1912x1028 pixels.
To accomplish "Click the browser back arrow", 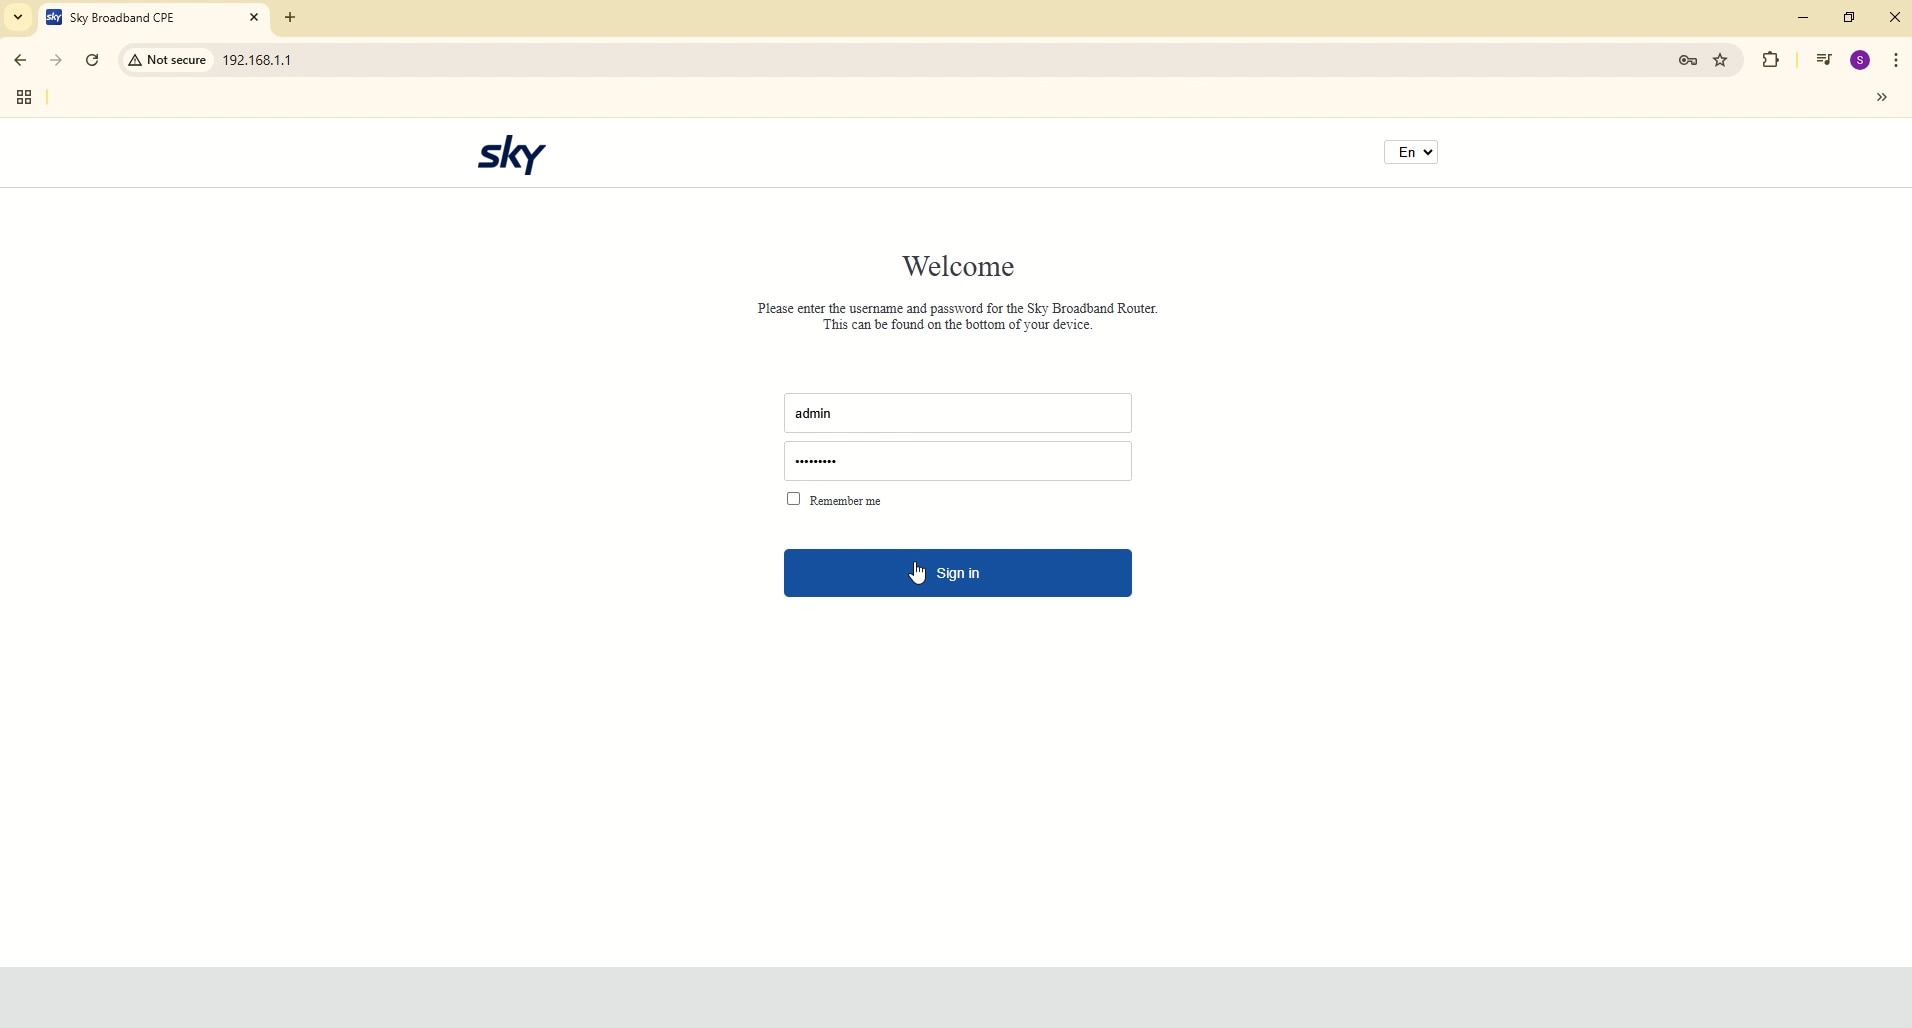I will tap(20, 61).
